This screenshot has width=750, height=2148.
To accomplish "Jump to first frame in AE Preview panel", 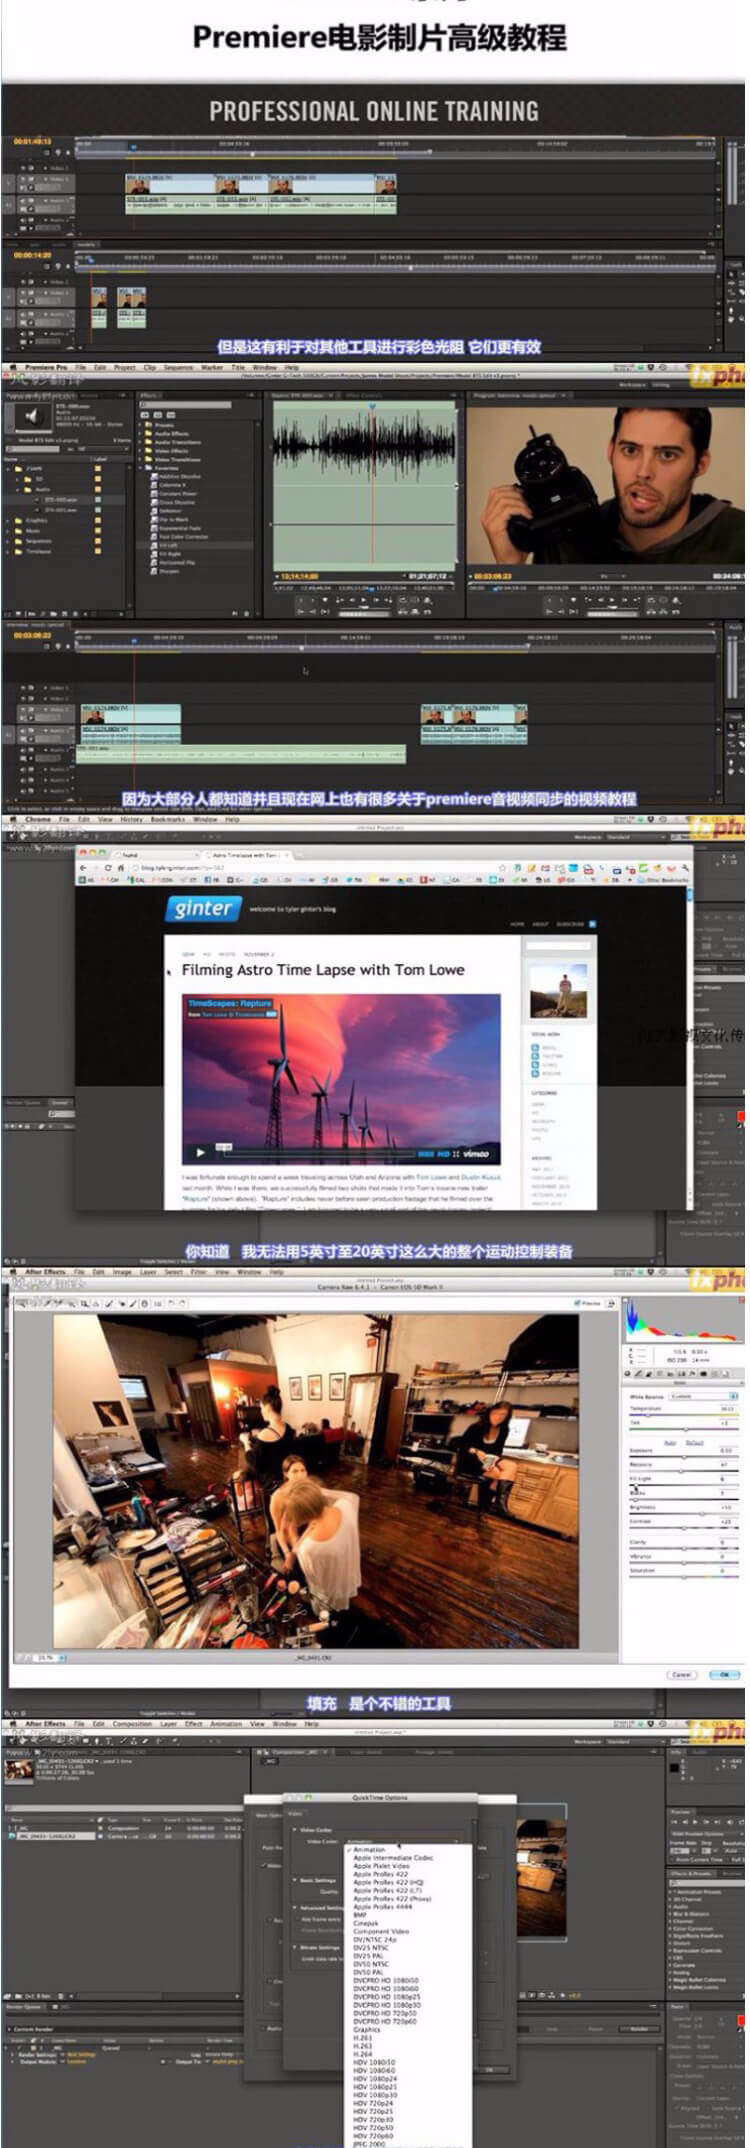I will click(x=675, y=1822).
